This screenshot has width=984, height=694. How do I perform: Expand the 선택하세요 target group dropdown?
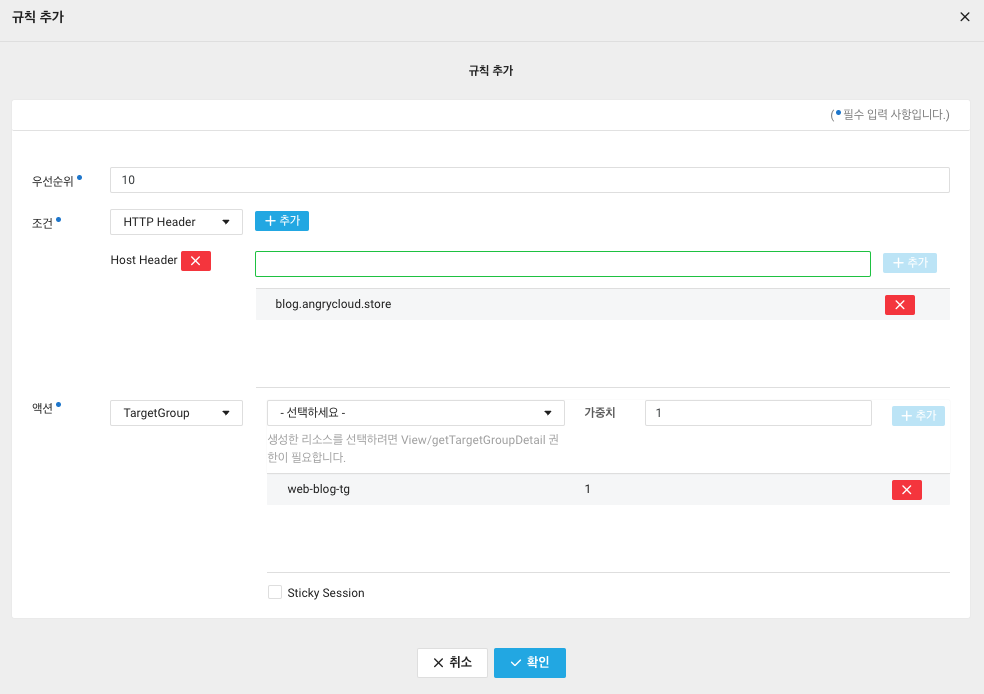(415, 413)
